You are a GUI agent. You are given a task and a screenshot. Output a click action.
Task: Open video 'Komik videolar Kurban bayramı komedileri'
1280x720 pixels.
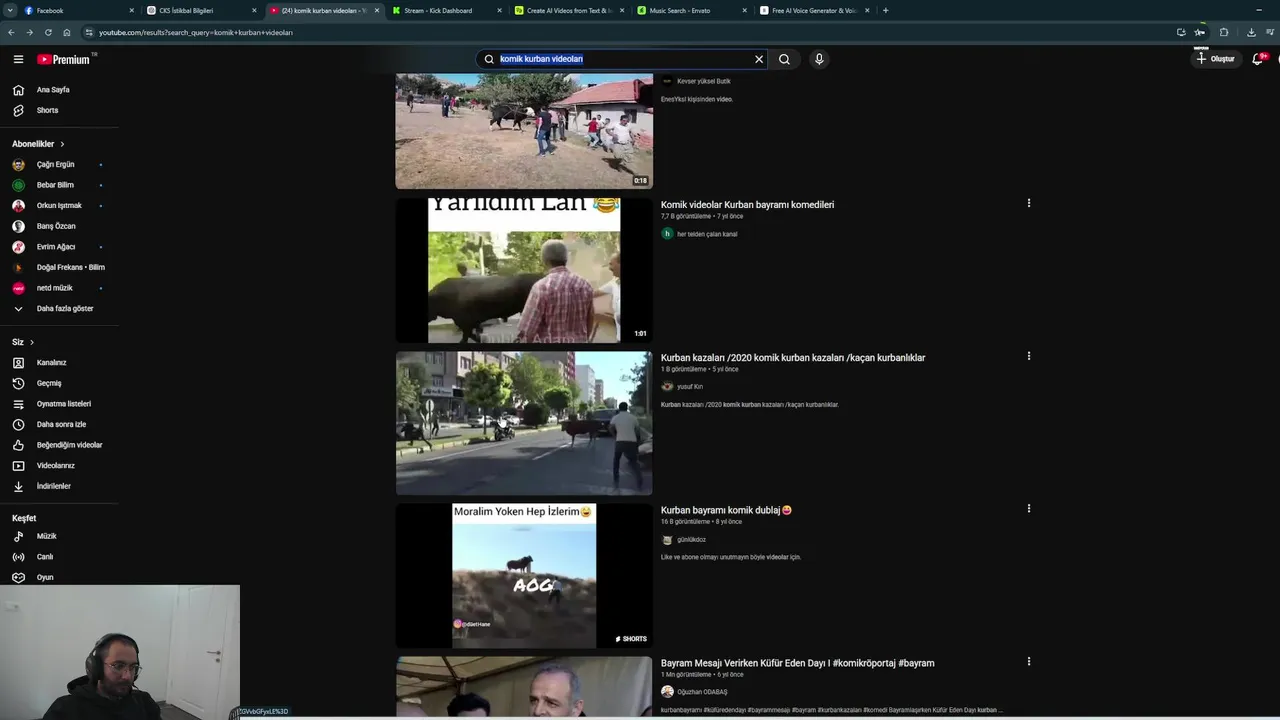click(747, 205)
